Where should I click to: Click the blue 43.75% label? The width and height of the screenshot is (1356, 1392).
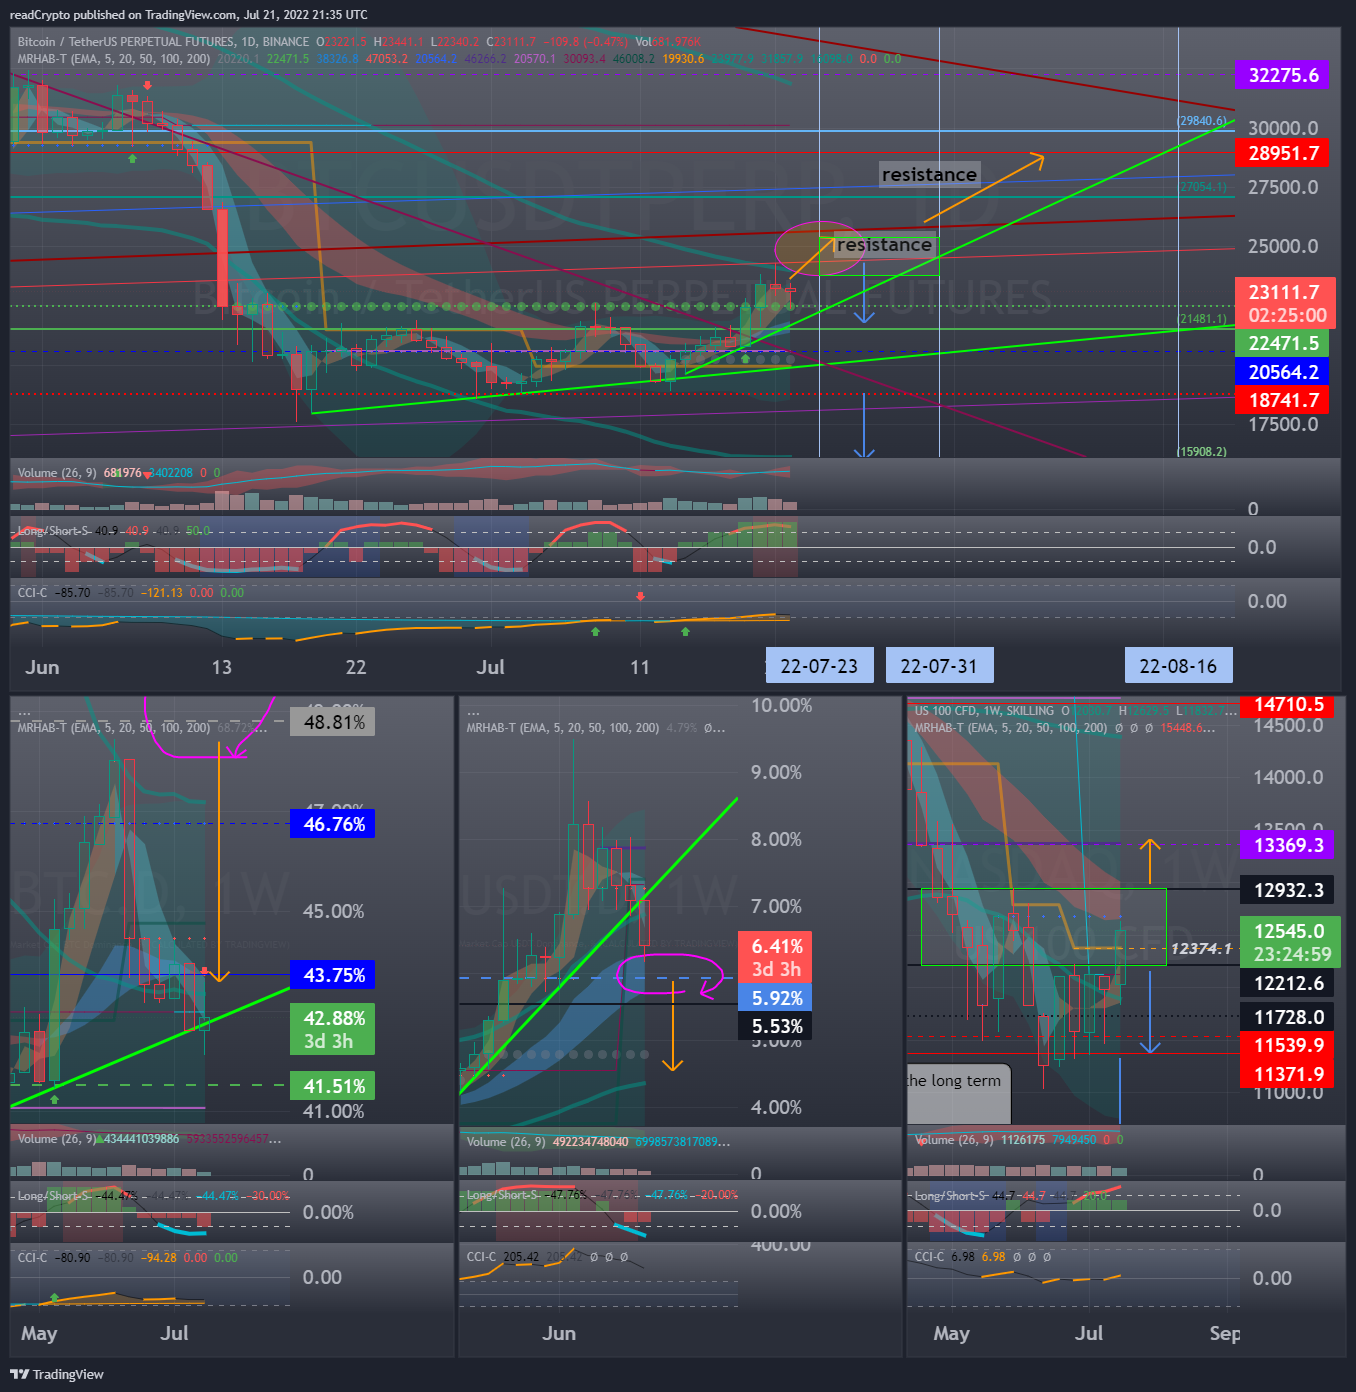coord(334,975)
